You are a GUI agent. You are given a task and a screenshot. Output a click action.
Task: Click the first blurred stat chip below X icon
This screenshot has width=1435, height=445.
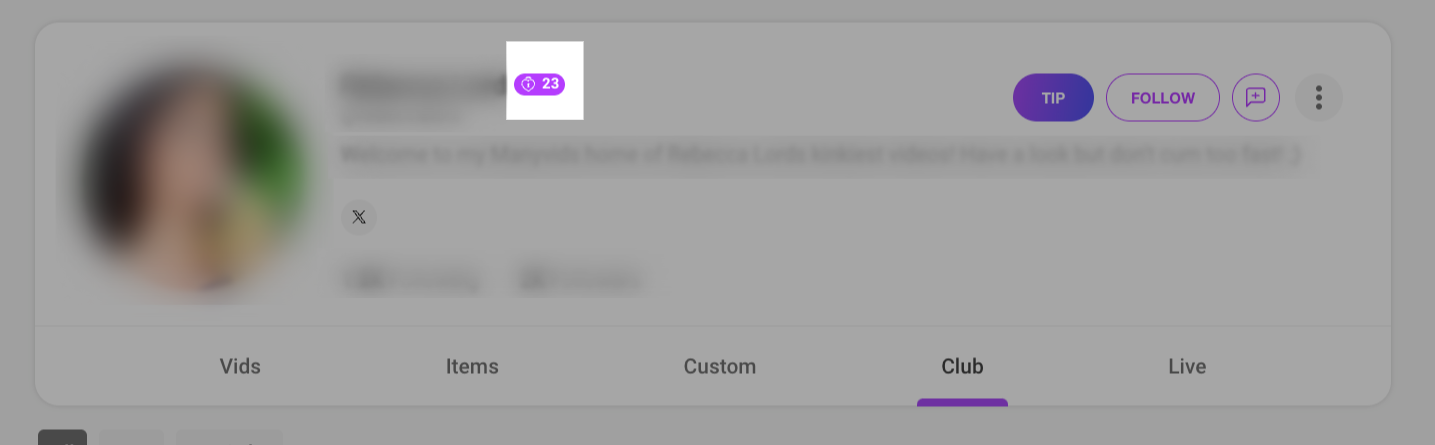[x=411, y=280]
